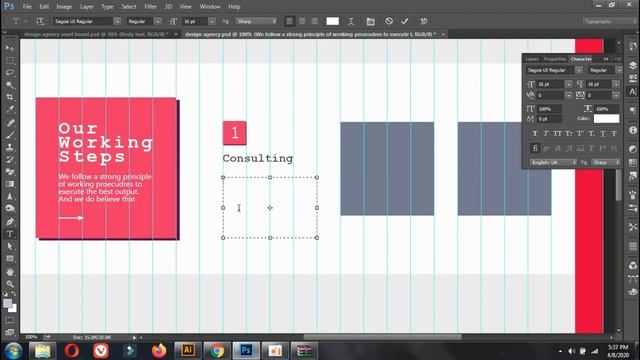Toggle Small Caps in Character panel
The image size is (640, 360).
tap(569, 133)
